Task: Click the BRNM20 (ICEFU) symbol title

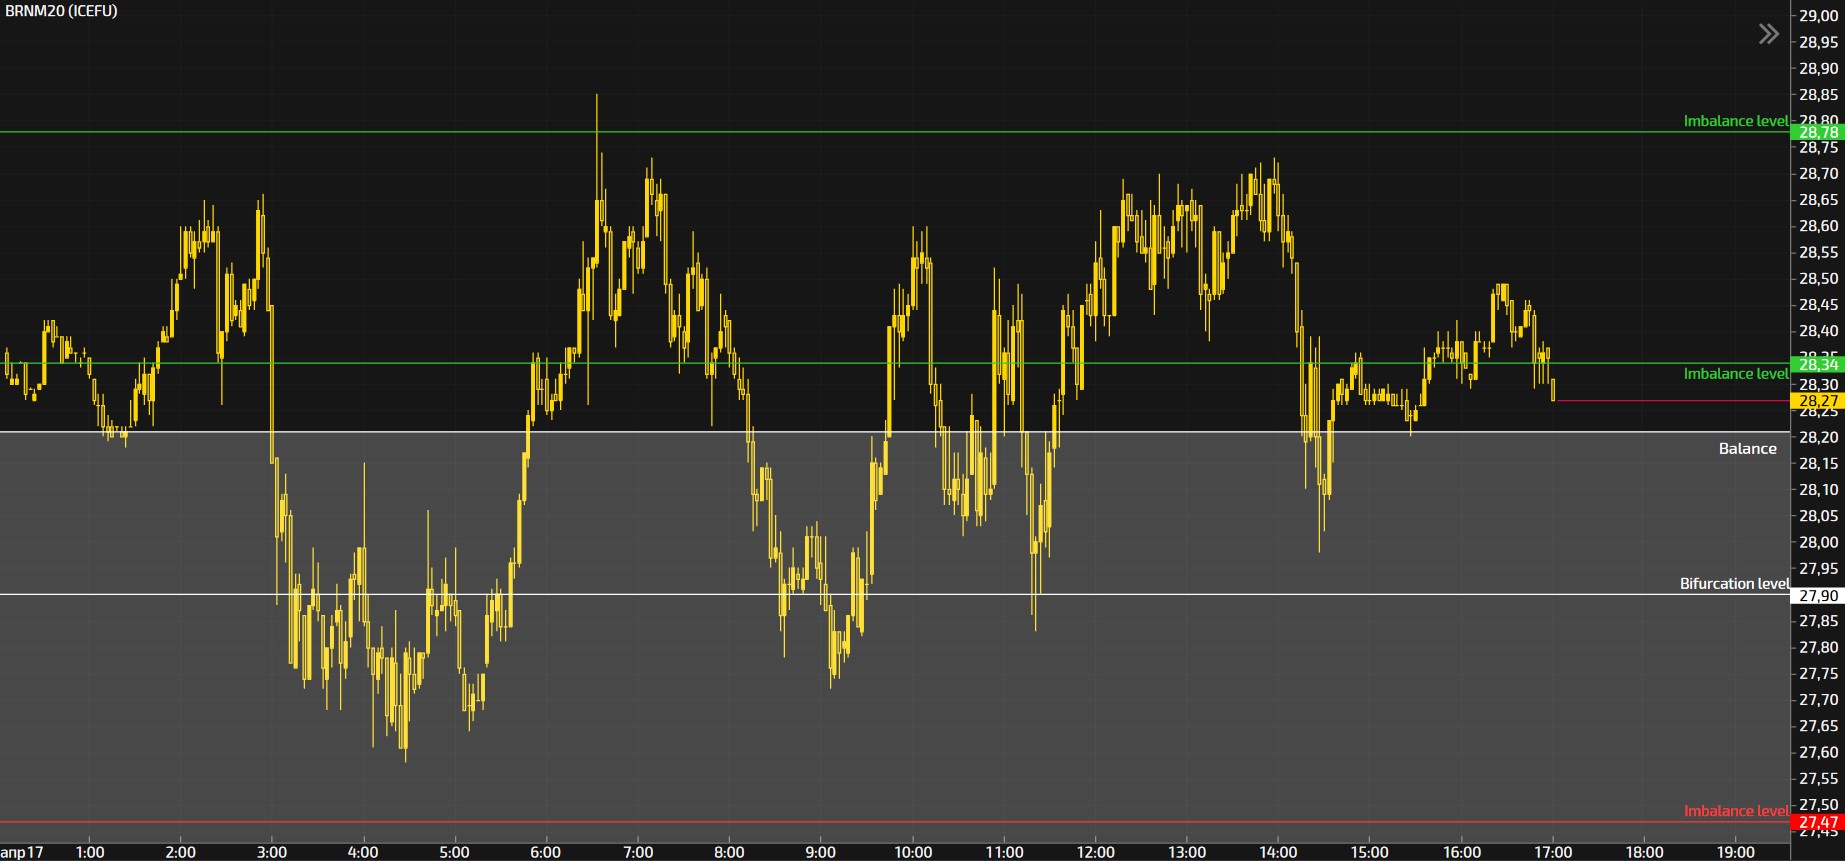Action: (x=61, y=11)
